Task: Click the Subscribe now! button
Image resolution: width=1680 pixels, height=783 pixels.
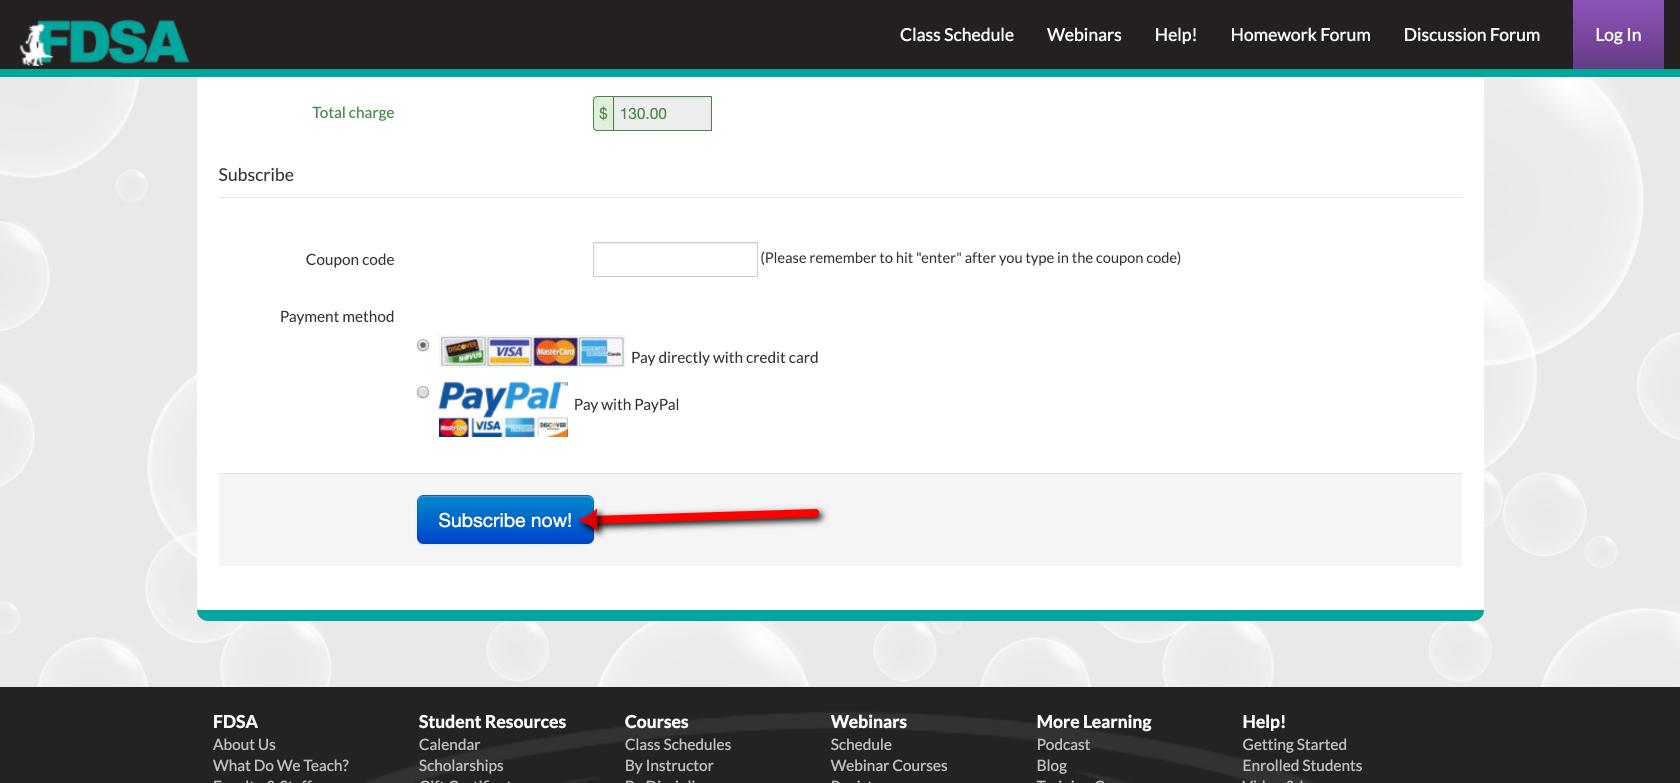Action: (505, 520)
